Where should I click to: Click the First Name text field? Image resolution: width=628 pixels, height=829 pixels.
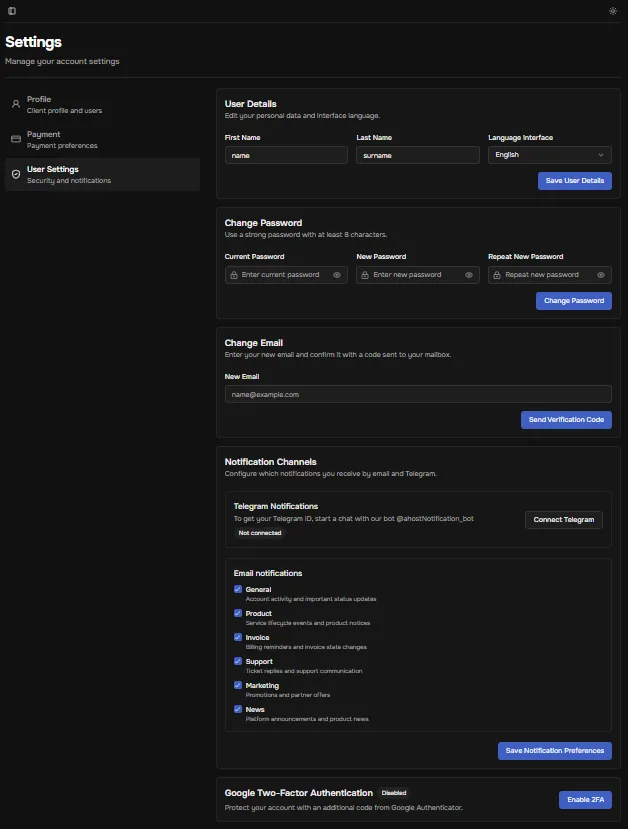(x=286, y=155)
